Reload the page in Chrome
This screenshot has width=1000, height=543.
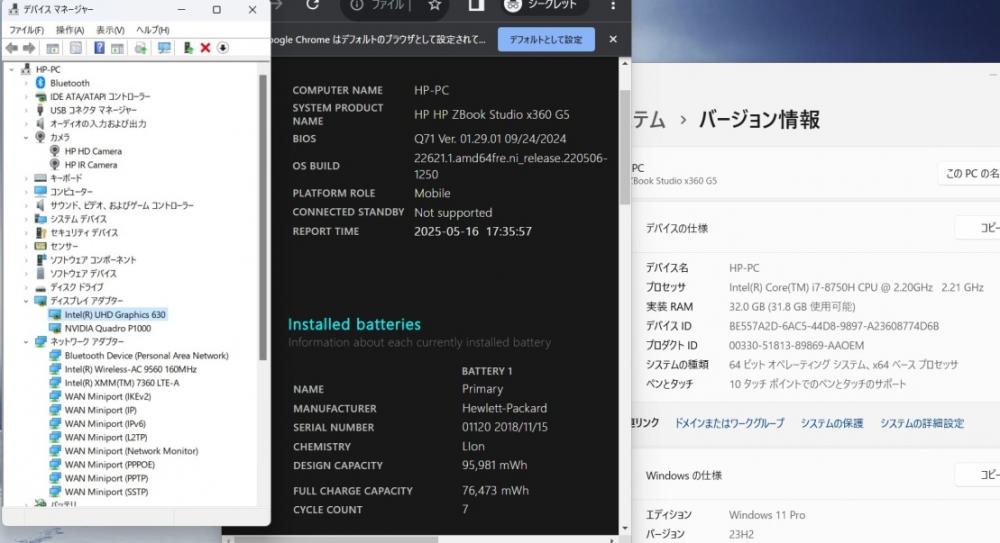(312, 5)
